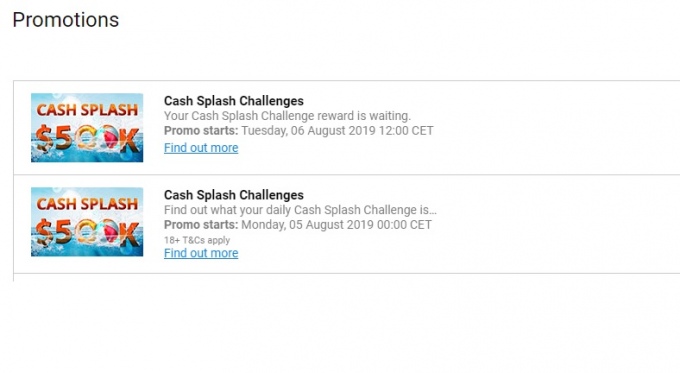Follow Find out more below 18+ T&Cs apply
Viewport: 680px width, 373px height.
coord(201,253)
